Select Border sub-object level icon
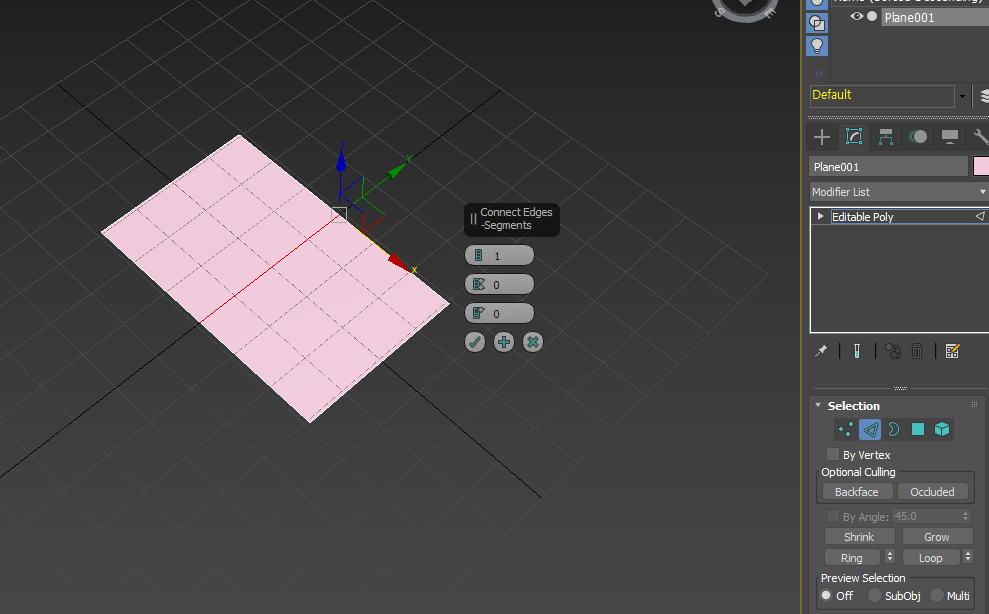 894,430
